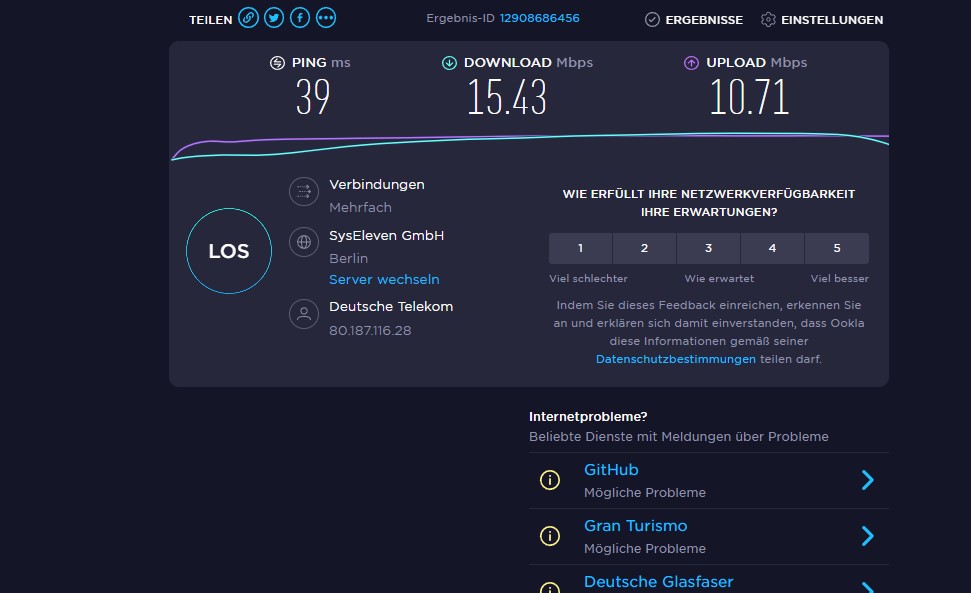Share result via link icon
971x593 pixels.
point(248,19)
